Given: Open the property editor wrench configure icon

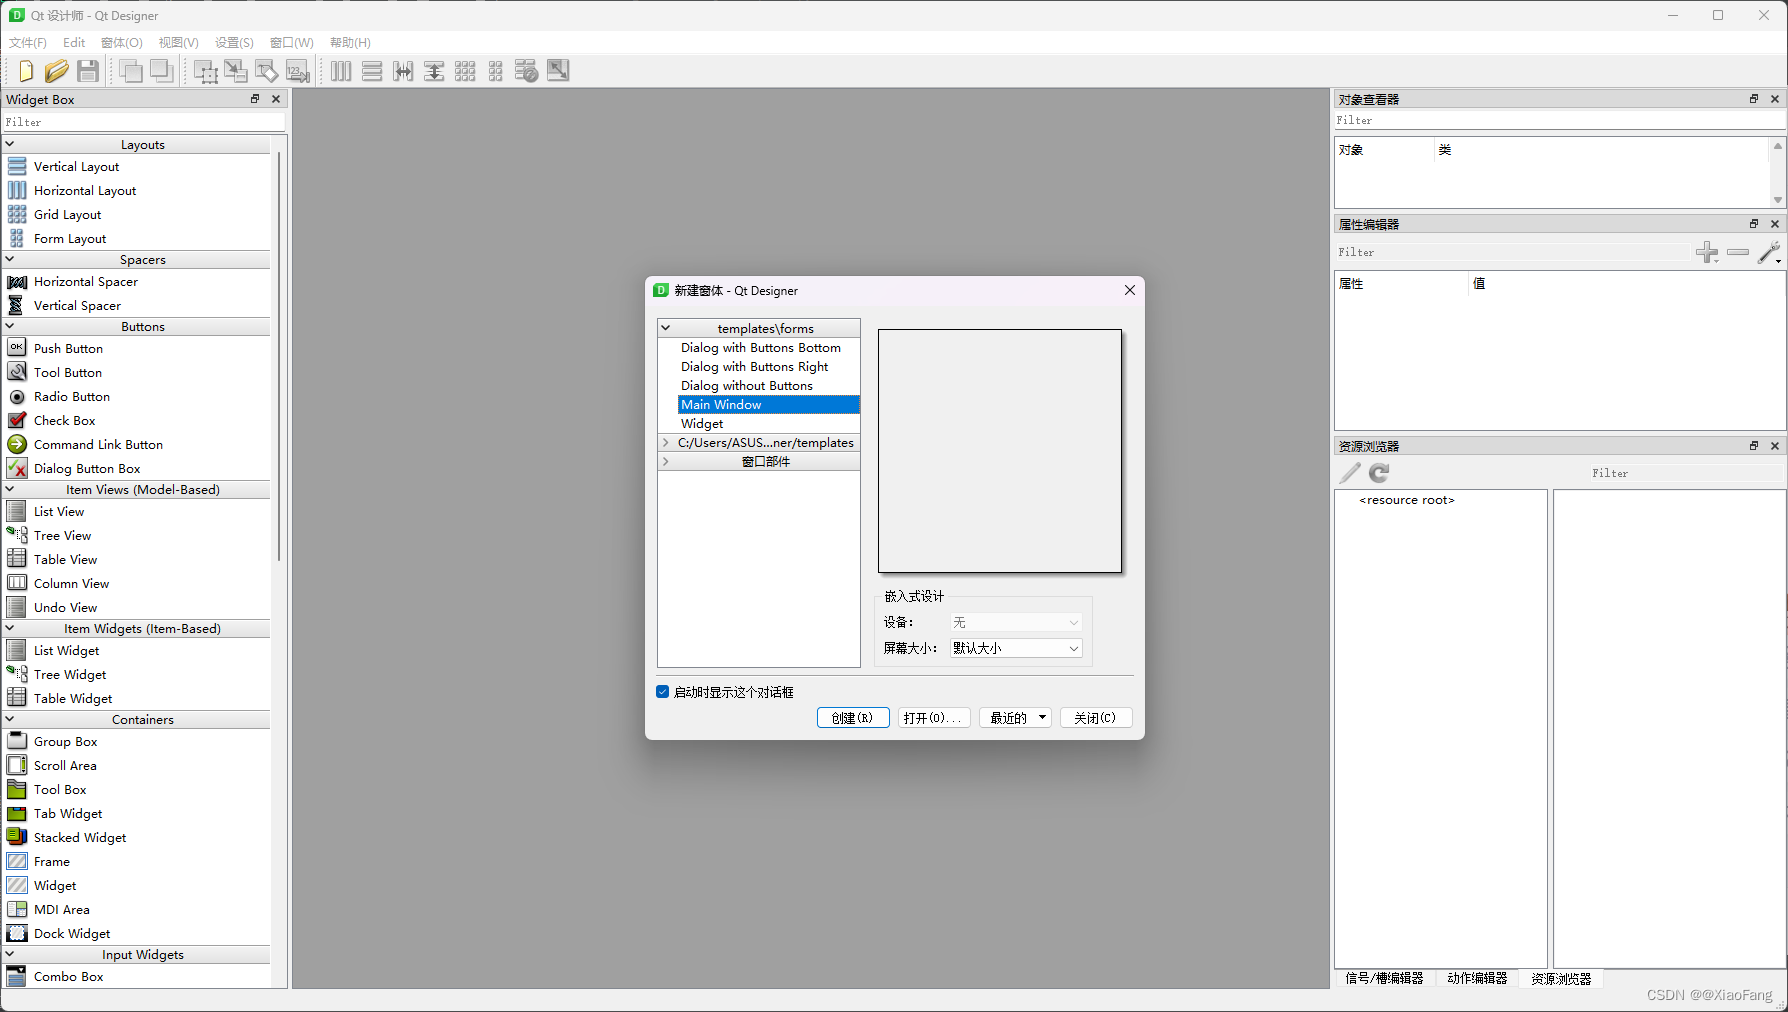Looking at the screenshot, I should coord(1769,252).
